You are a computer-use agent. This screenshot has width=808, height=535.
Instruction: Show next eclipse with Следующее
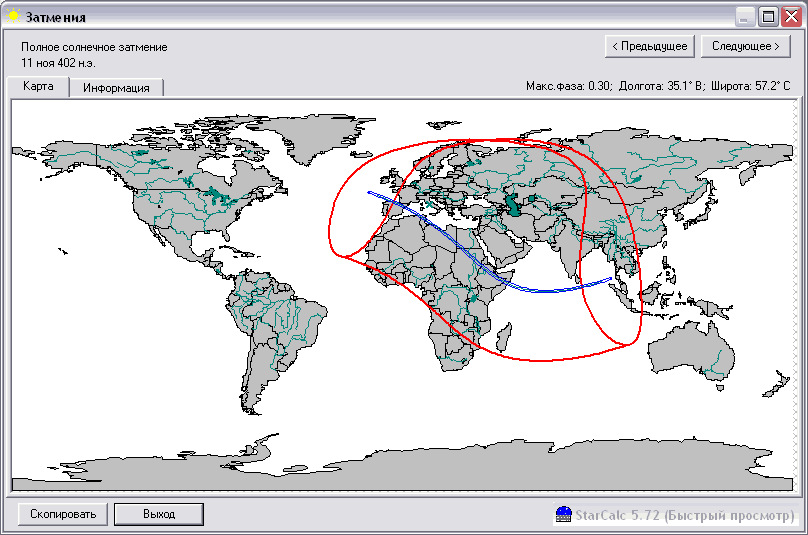tap(745, 46)
